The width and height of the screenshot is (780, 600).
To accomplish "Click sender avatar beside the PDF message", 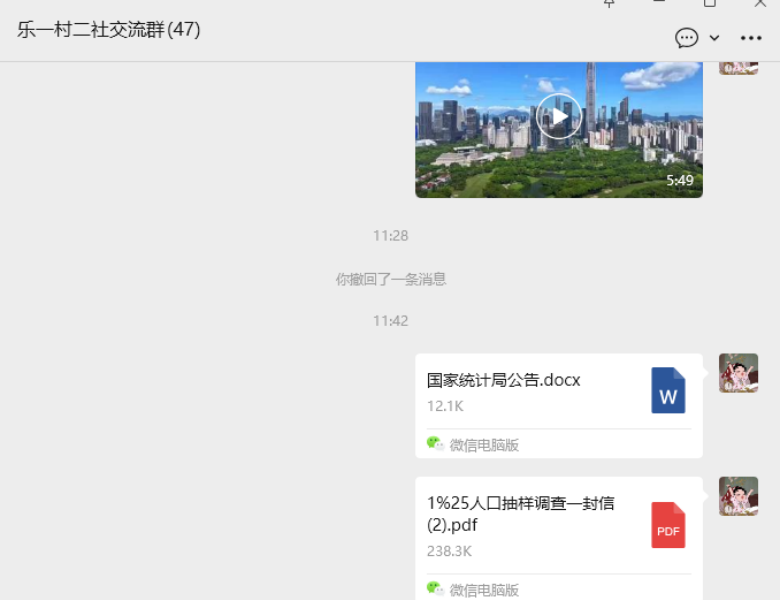I will 738,496.
